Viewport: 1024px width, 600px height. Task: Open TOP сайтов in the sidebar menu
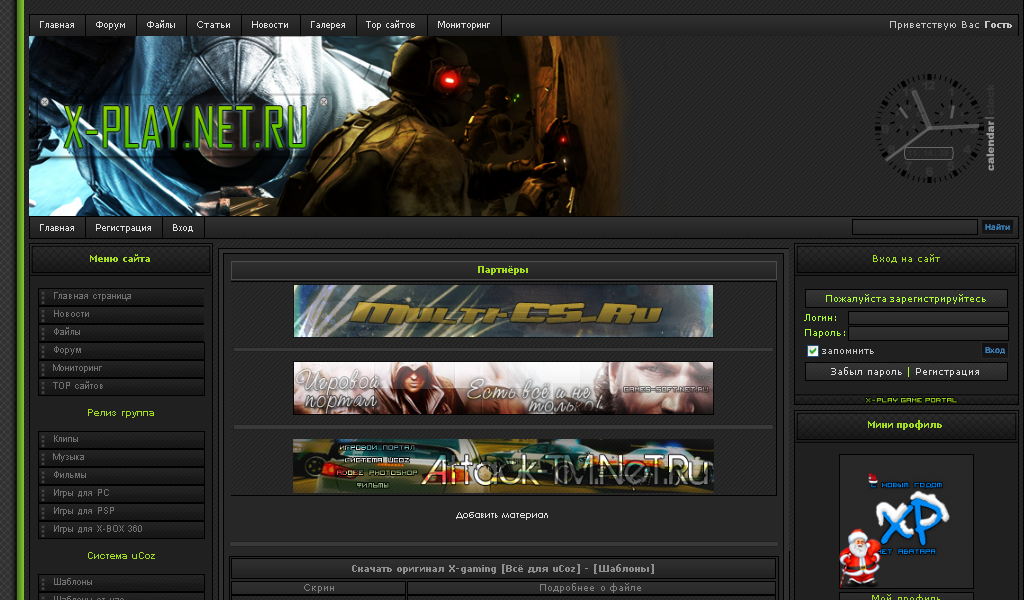[x=121, y=387]
